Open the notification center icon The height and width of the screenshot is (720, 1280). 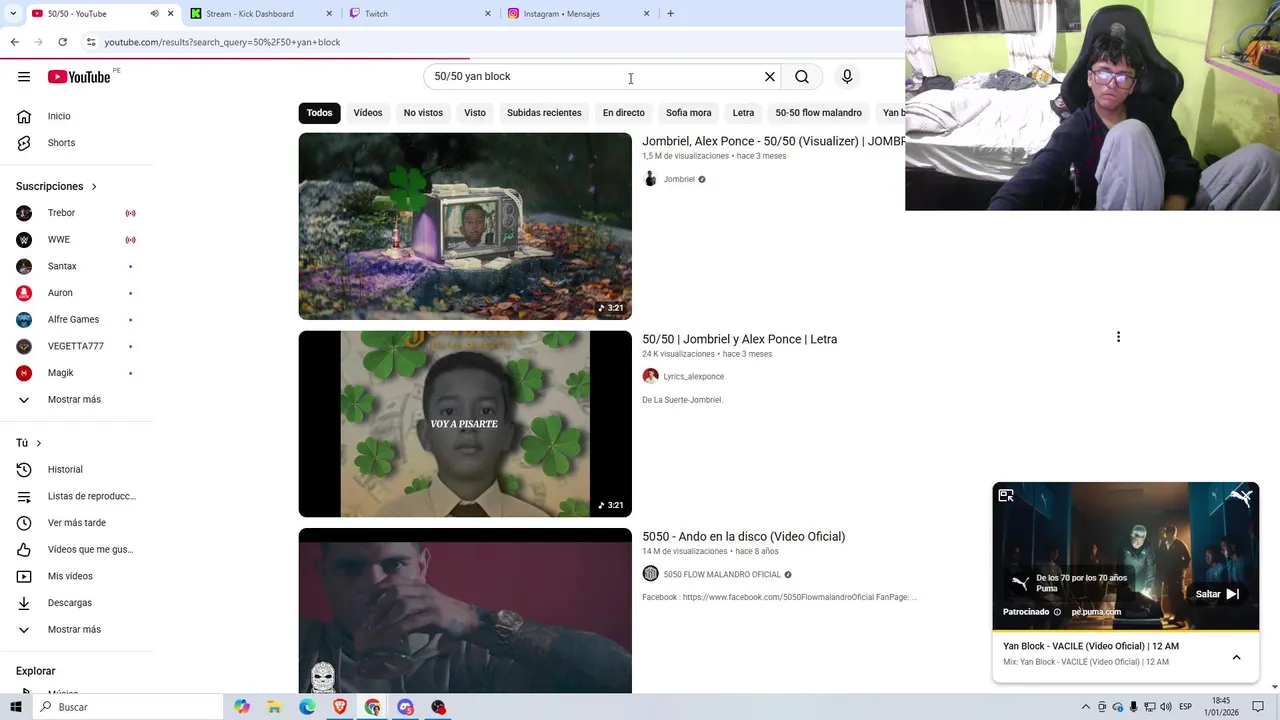click(x=1258, y=707)
